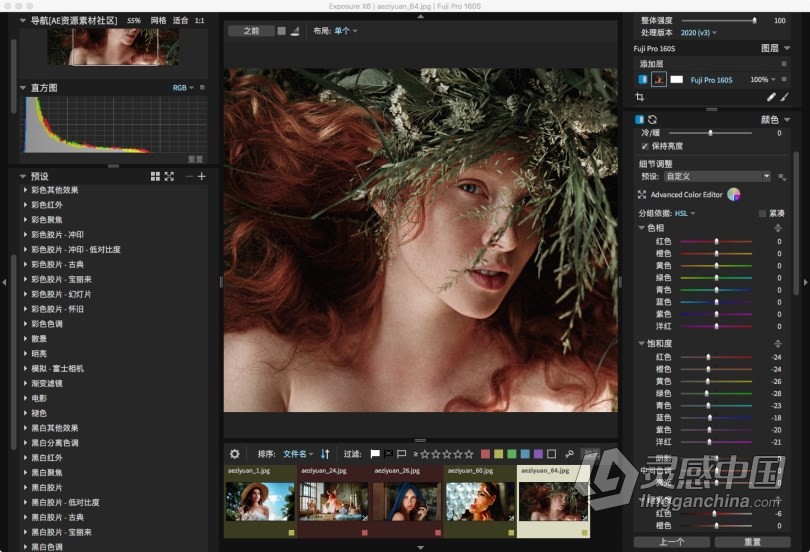810x552 pixels.
Task: Select the brush tool icon
Action: pos(784,97)
